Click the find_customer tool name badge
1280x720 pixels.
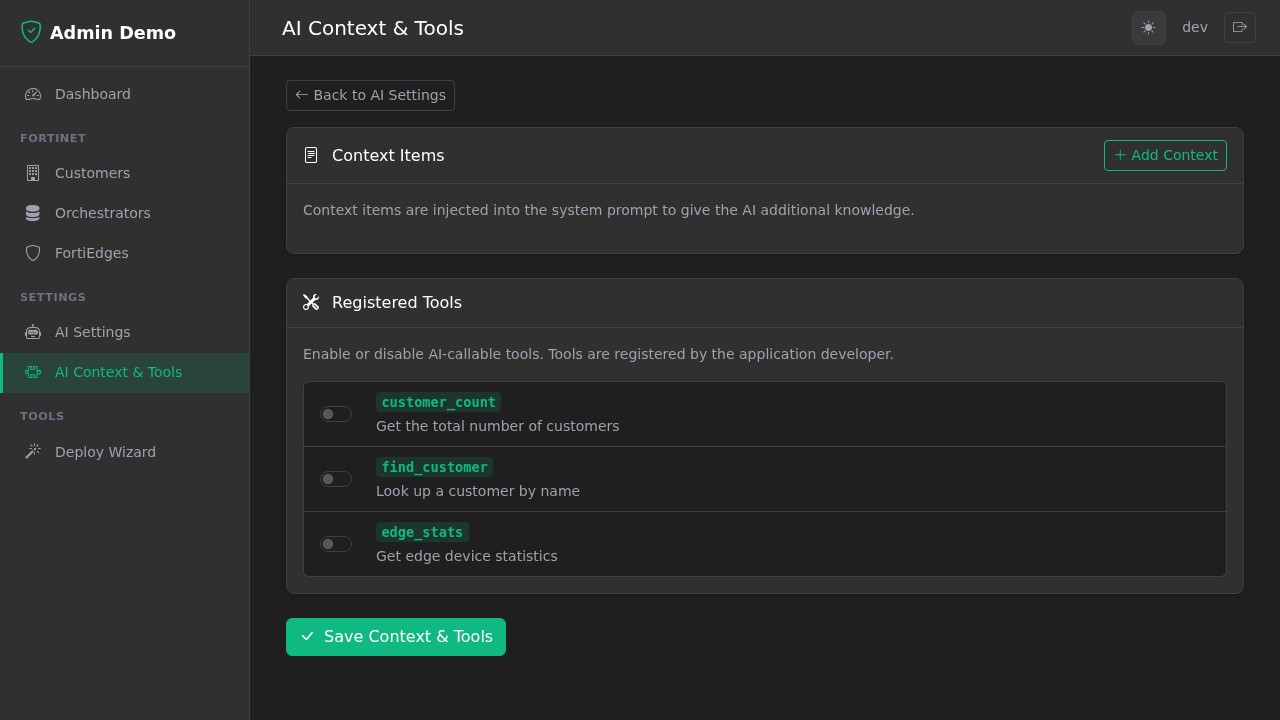(434, 467)
